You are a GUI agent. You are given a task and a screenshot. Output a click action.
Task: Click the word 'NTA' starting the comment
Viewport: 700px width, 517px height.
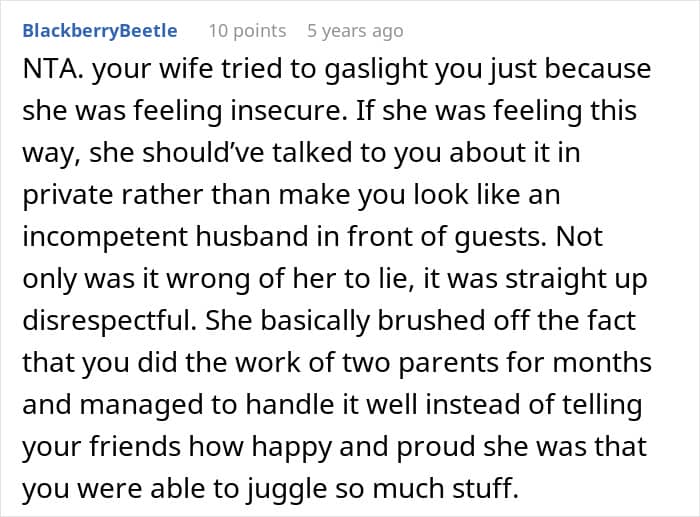[46, 70]
